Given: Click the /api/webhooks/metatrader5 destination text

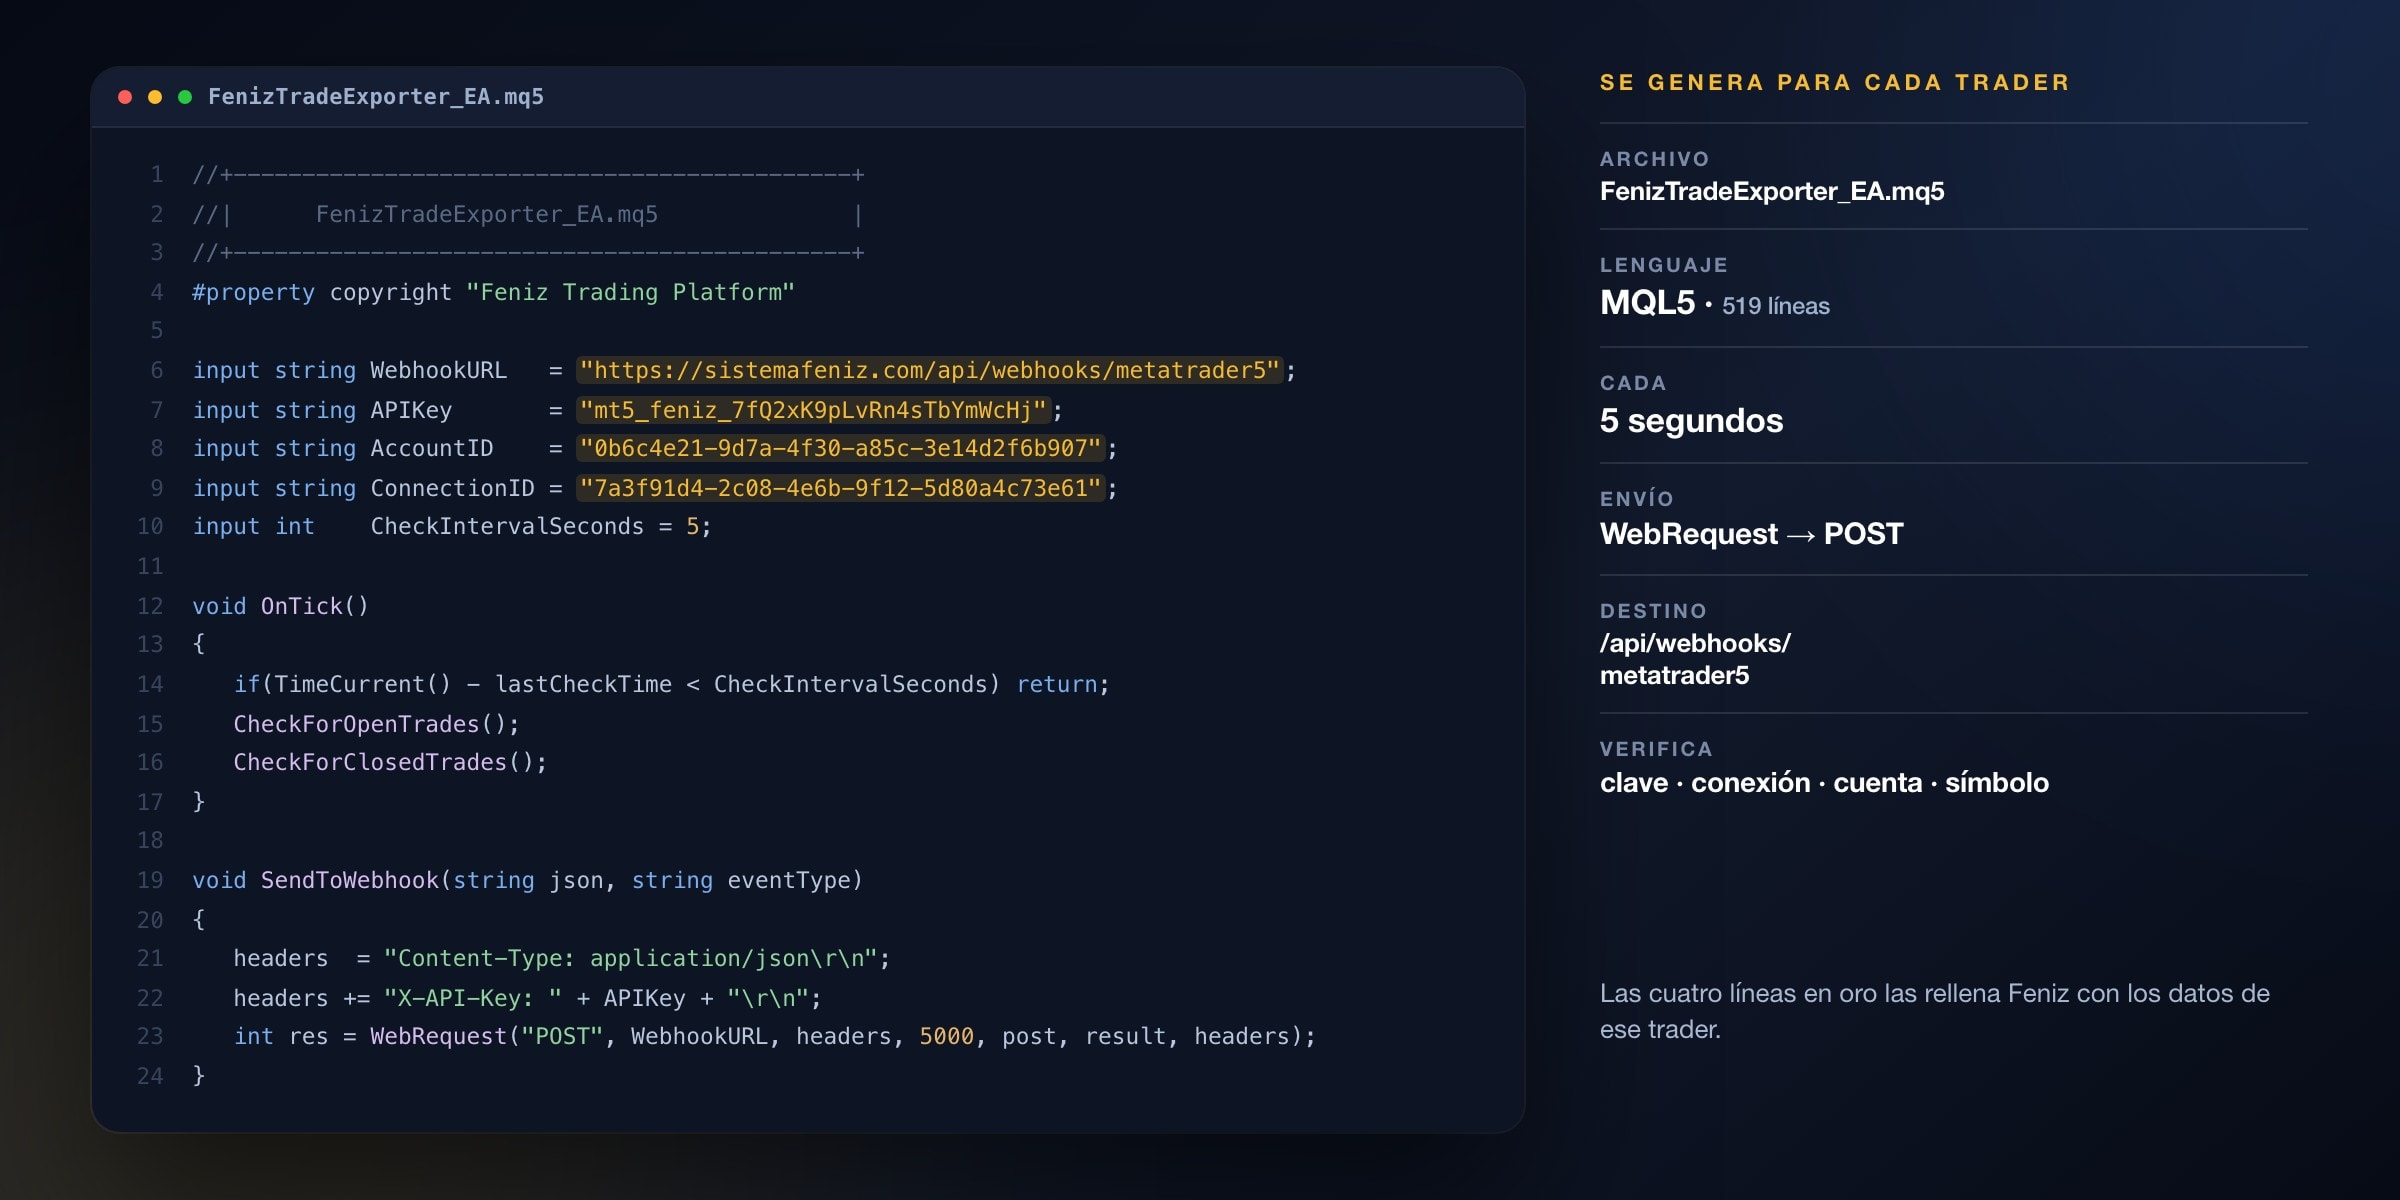Looking at the screenshot, I should 1695,659.
